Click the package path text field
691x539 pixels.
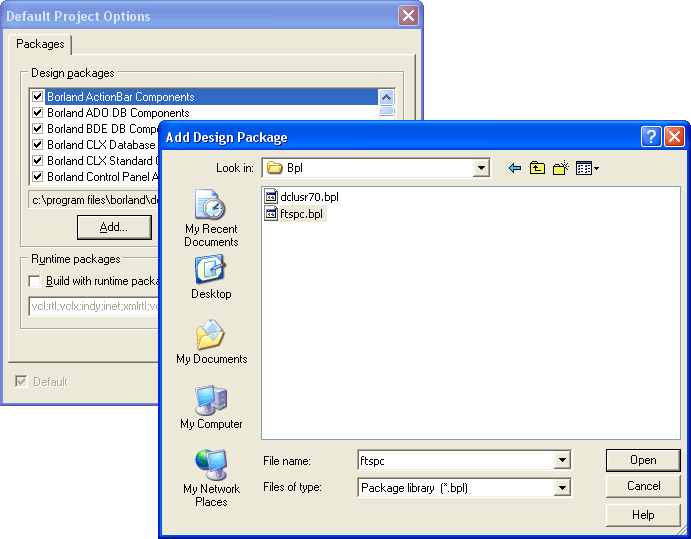pos(94,200)
